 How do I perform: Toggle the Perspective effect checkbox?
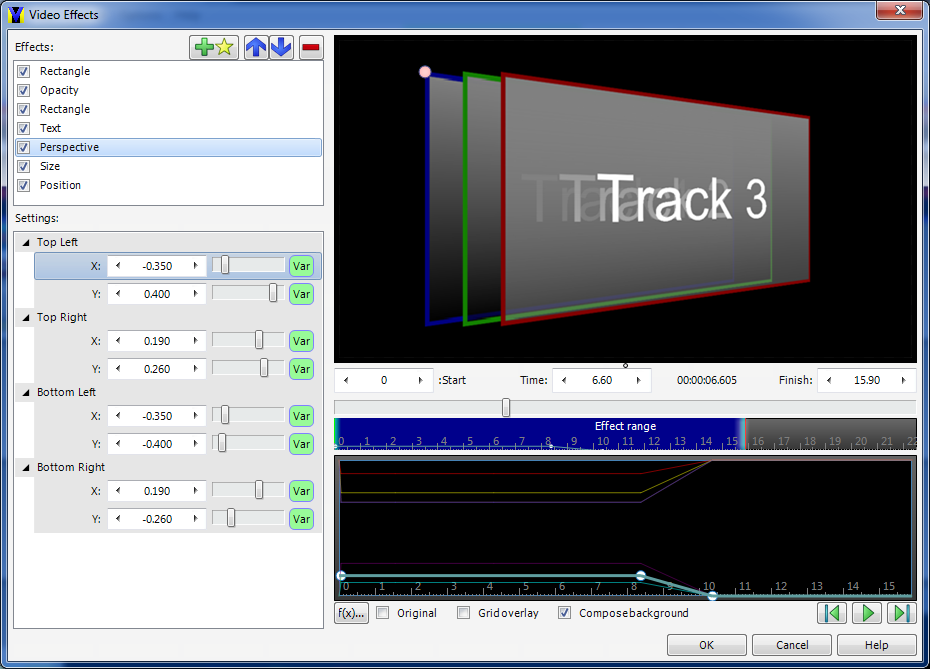[23, 147]
